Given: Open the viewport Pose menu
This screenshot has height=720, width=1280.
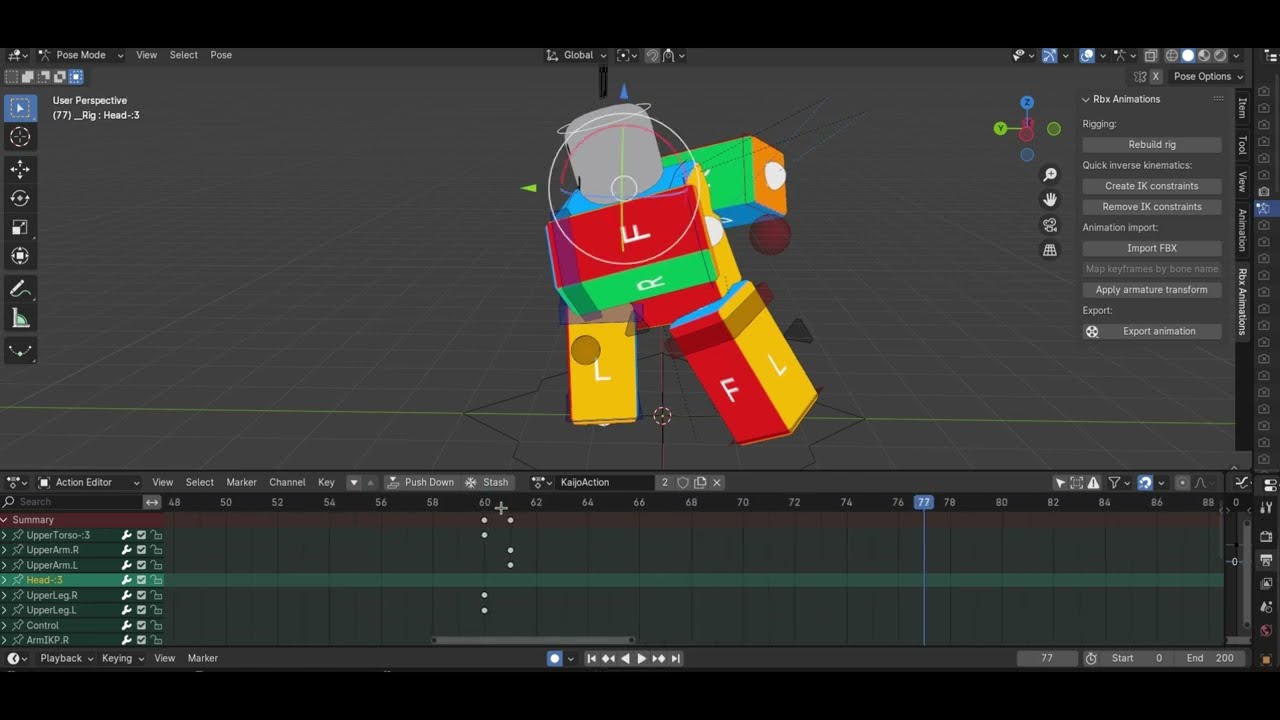Looking at the screenshot, I should 221,55.
